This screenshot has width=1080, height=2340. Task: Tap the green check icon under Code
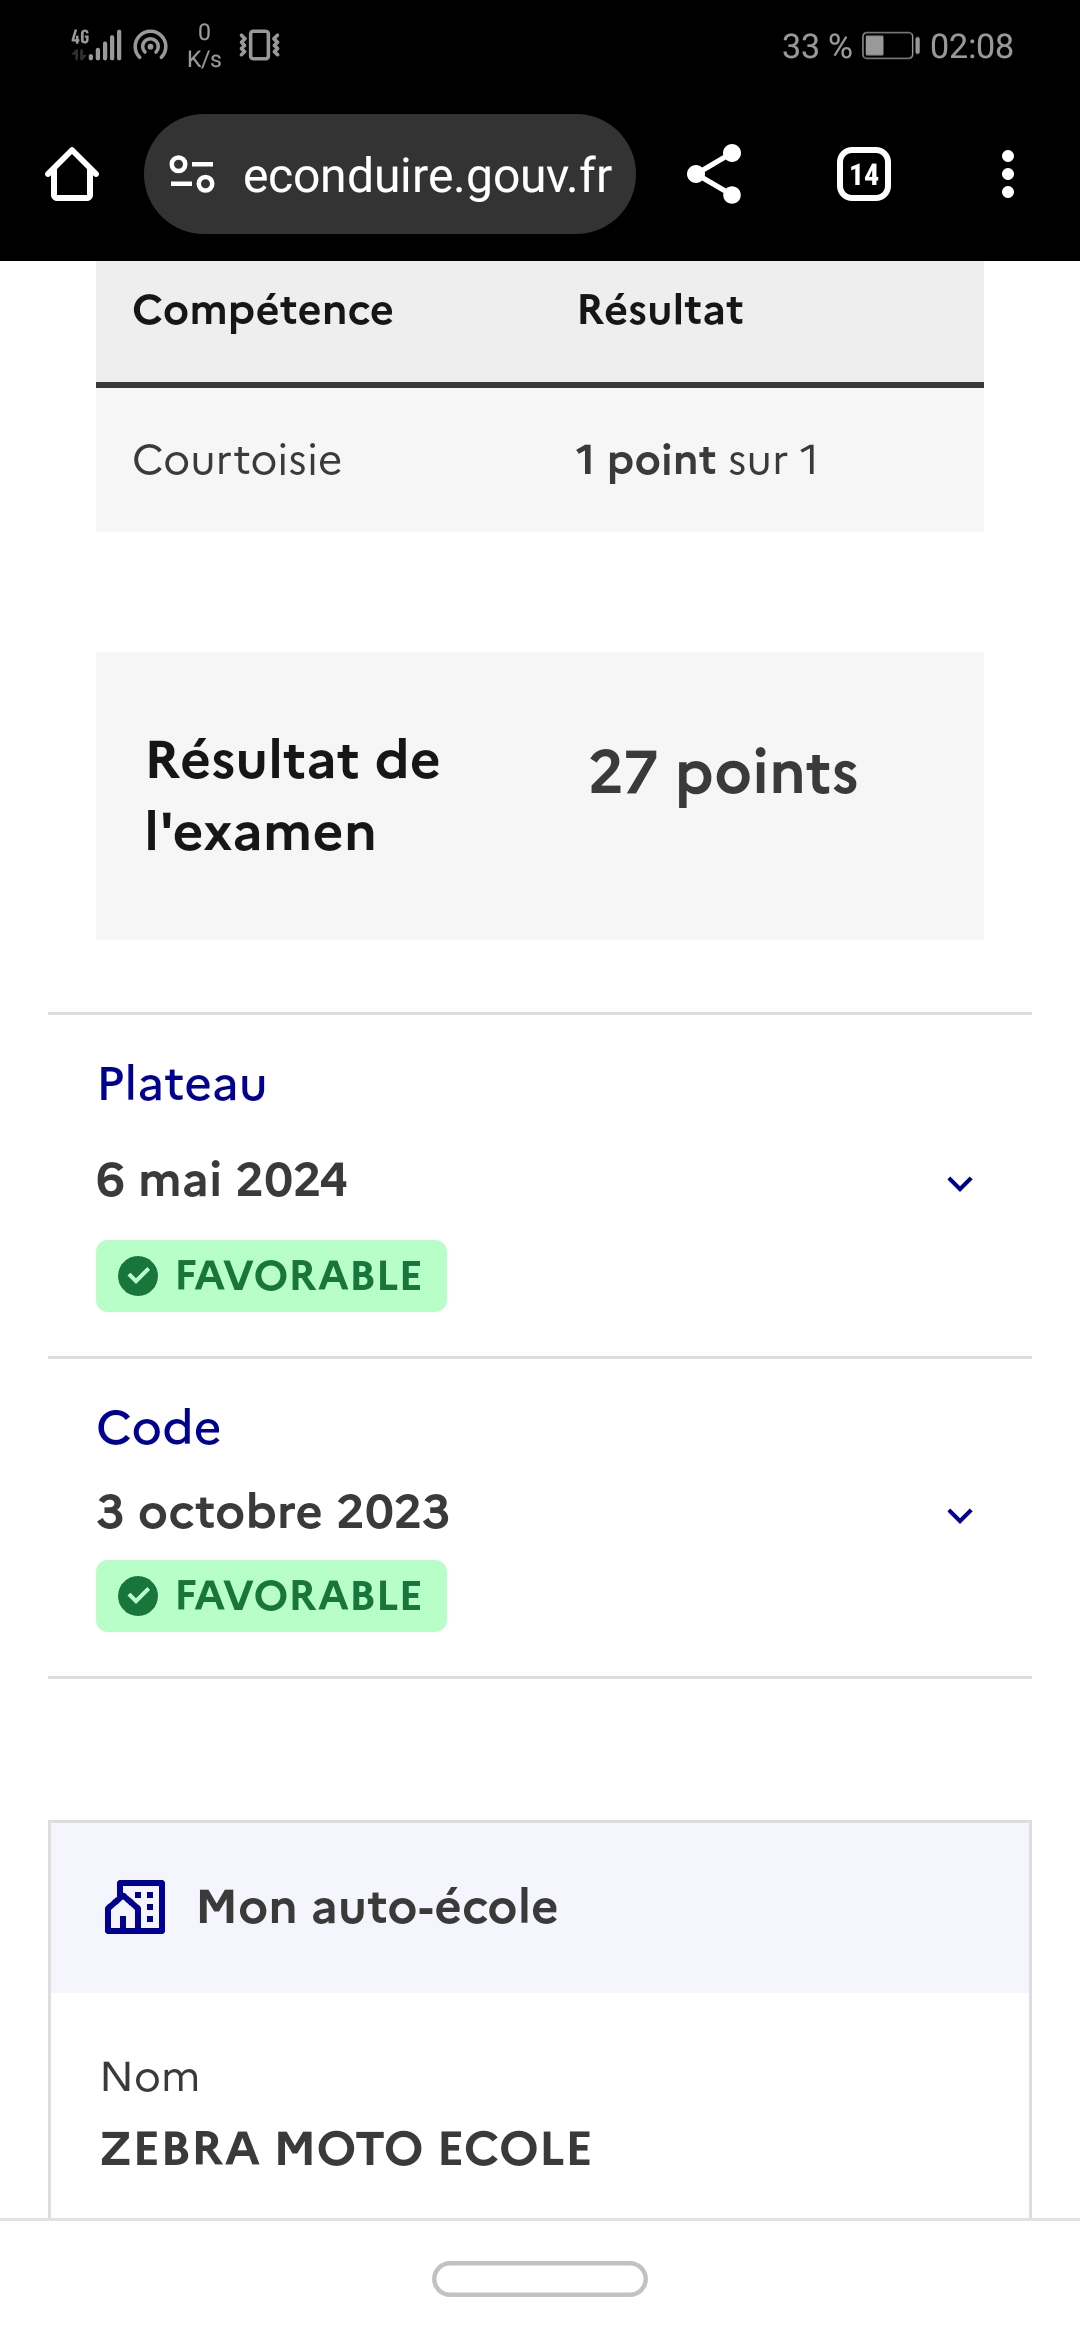pyautogui.click(x=138, y=1596)
